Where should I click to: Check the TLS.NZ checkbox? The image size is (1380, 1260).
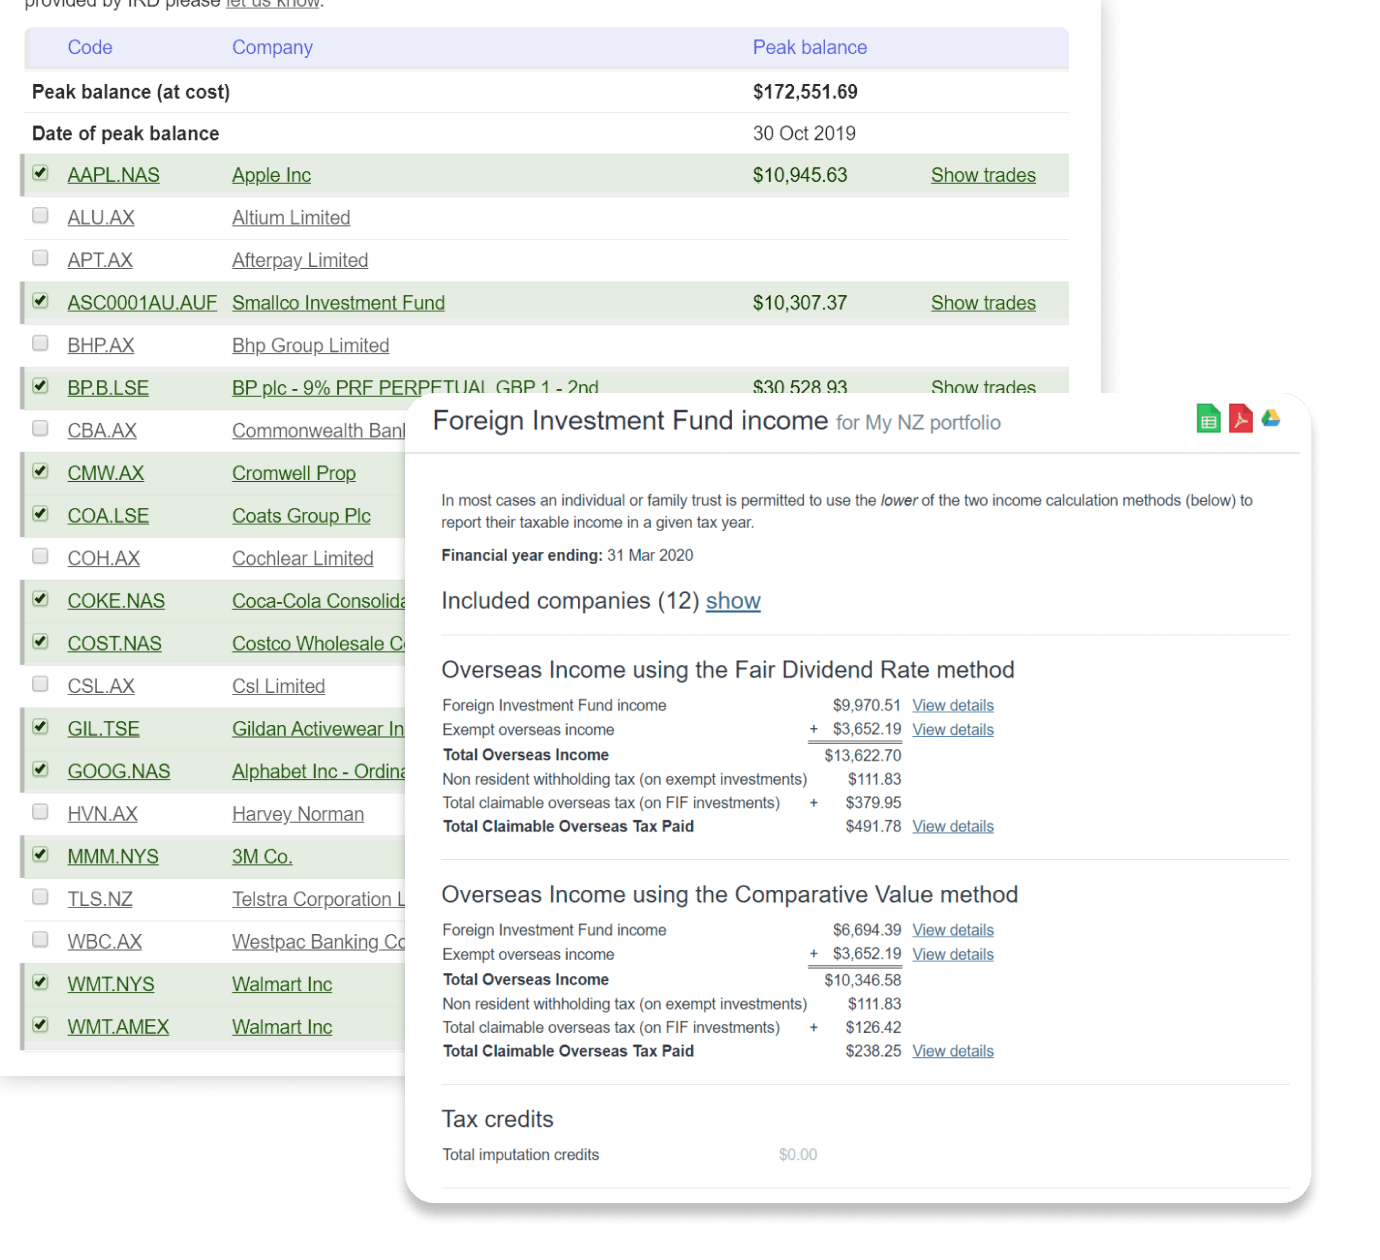coord(40,897)
